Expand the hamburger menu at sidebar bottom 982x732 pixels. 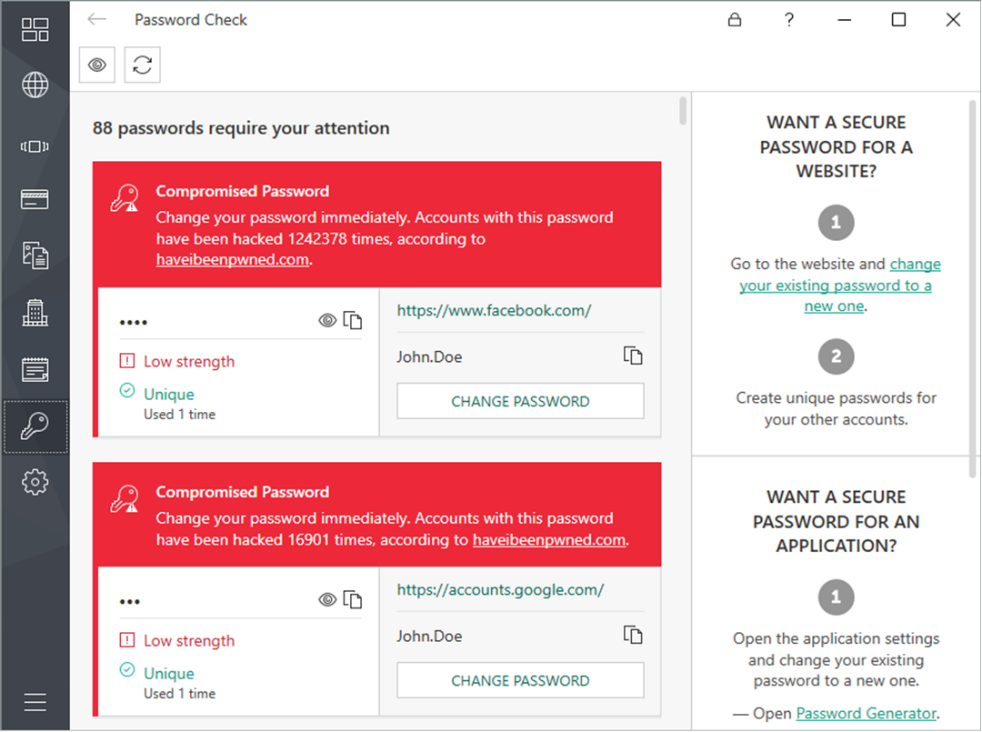pyautogui.click(x=35, y=702)
